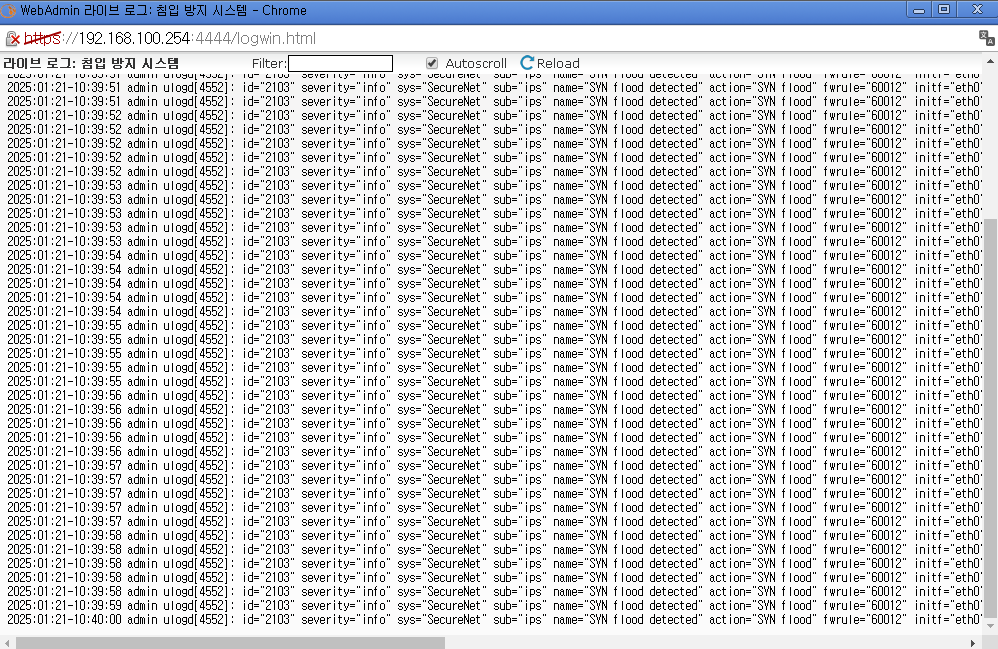
Task: Click the heading 라이브 로그: 침입 방지 시스템
Action: pyautogui.click(x=91, y=63)
